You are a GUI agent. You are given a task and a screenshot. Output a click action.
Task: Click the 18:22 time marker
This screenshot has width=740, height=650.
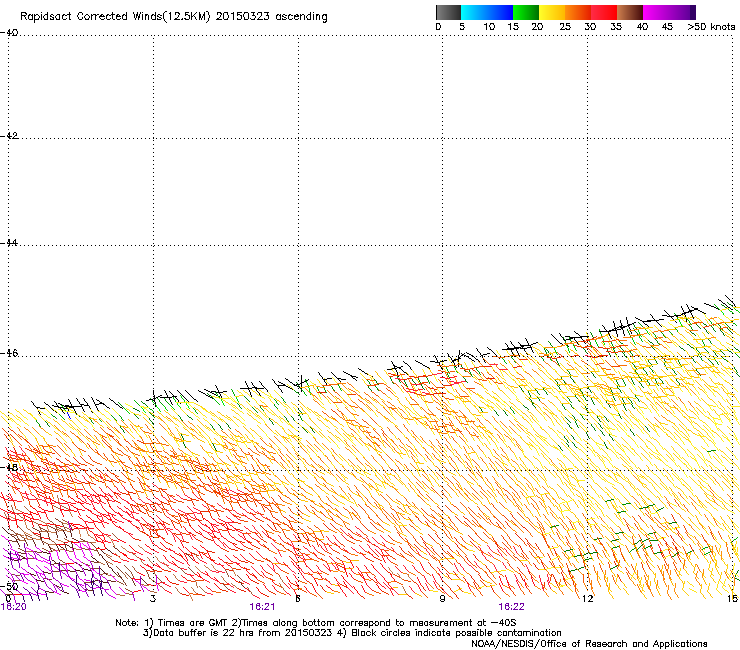[x=512, y=607]
